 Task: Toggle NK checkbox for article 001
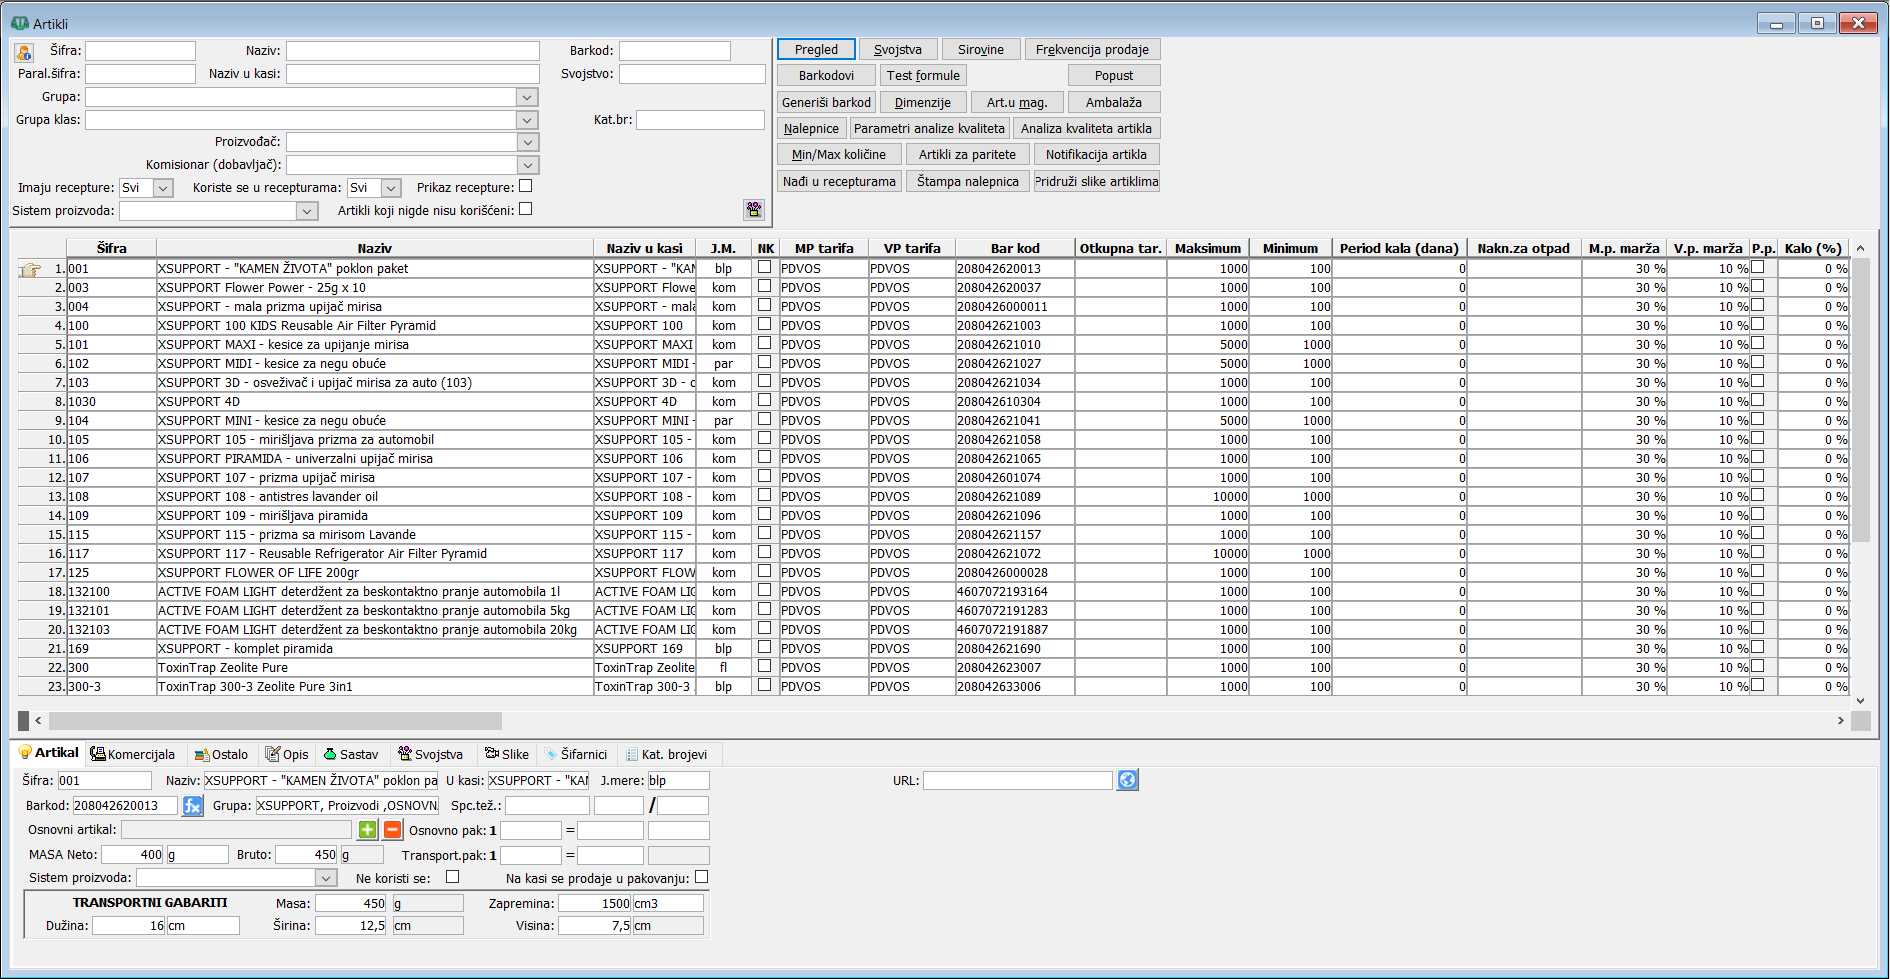pos(765,267)
